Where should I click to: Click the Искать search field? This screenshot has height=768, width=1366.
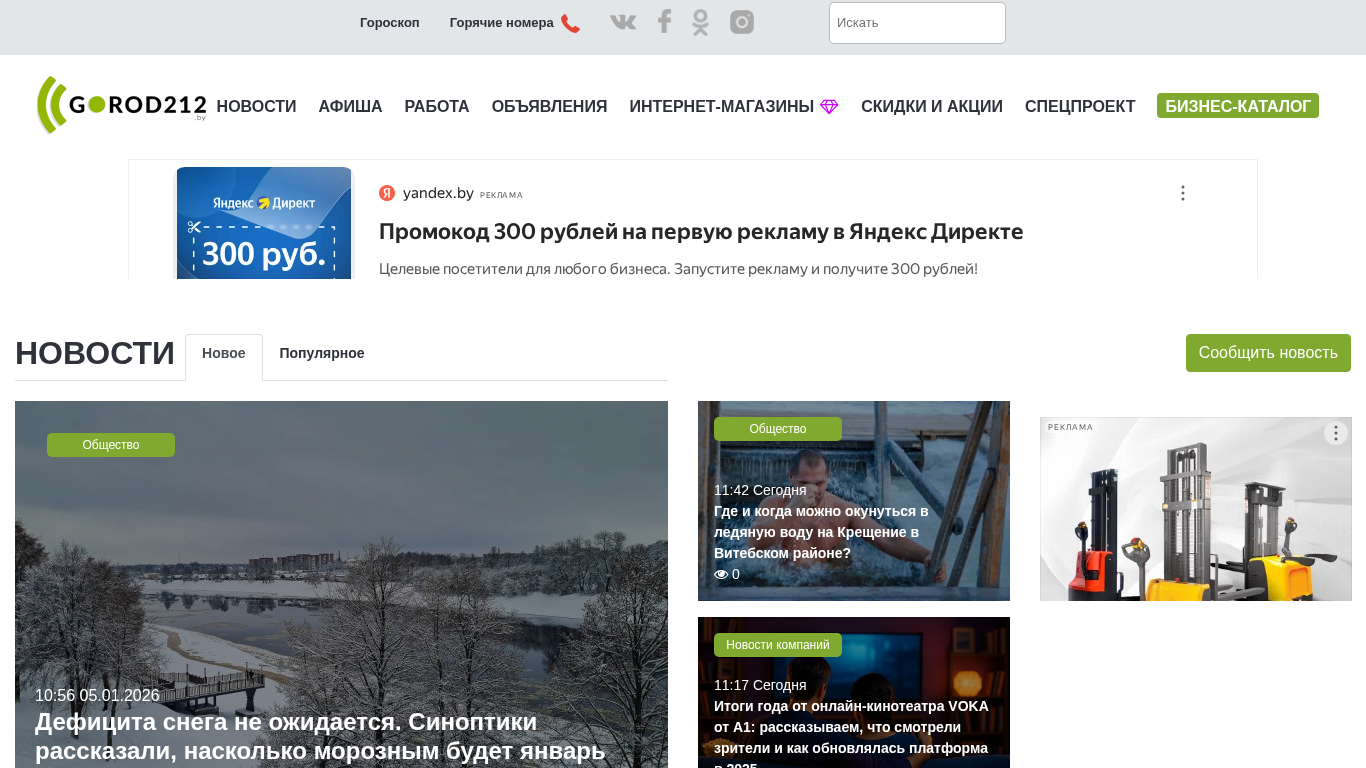916,23
